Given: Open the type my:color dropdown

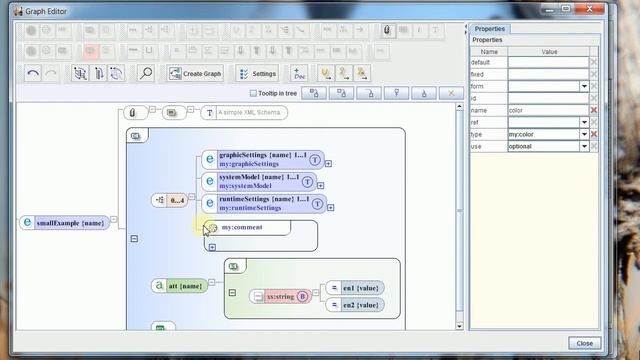Looking at the screenshot, I should (584, 134).
